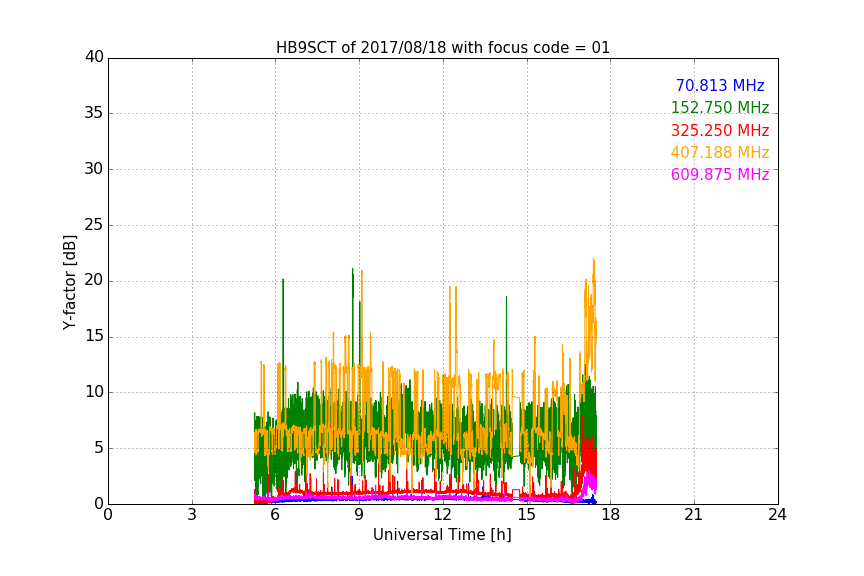
Task: Select the 152.750 MHz legend label
Action: pyautogui.click(x=720, y=107)
